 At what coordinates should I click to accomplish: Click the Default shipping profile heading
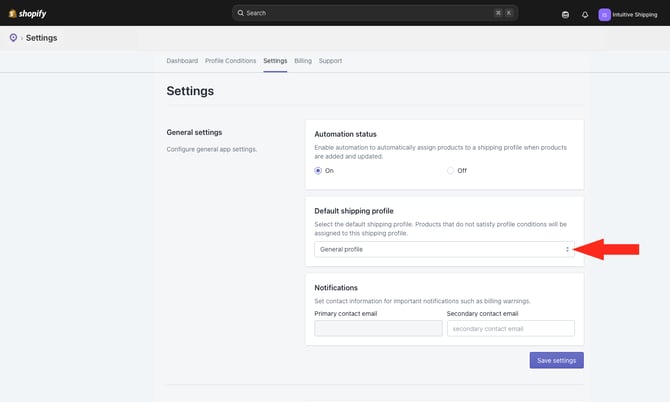[x=354, y=211]
